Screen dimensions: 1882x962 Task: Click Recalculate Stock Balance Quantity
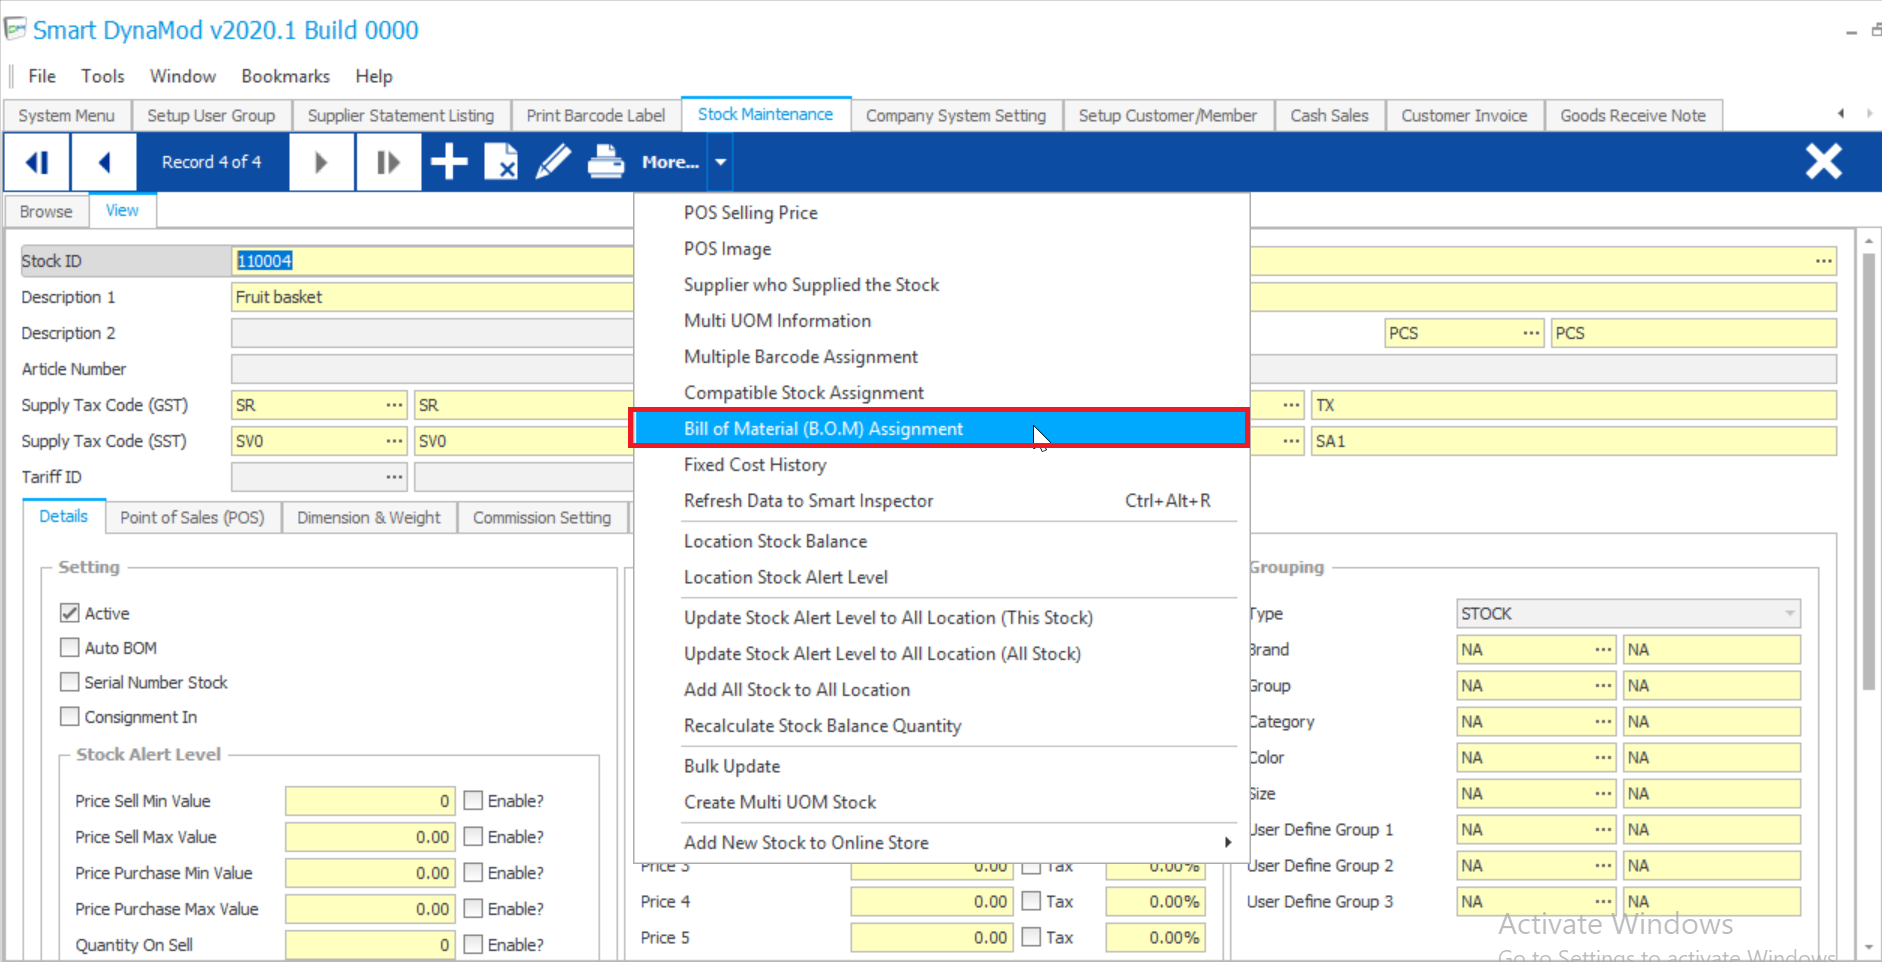click(940, 726)
